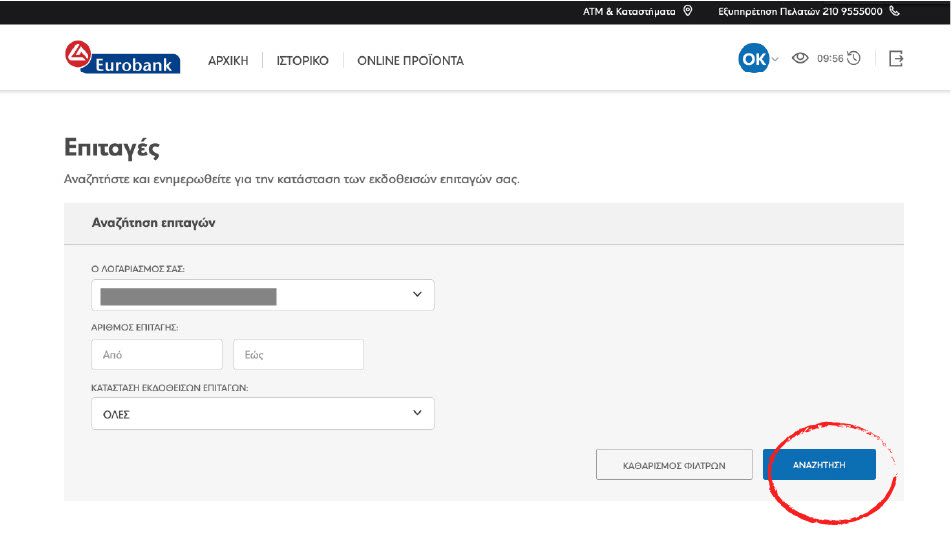Click the session timer clock icon
The image size is (952, 540).
point(854,59)
